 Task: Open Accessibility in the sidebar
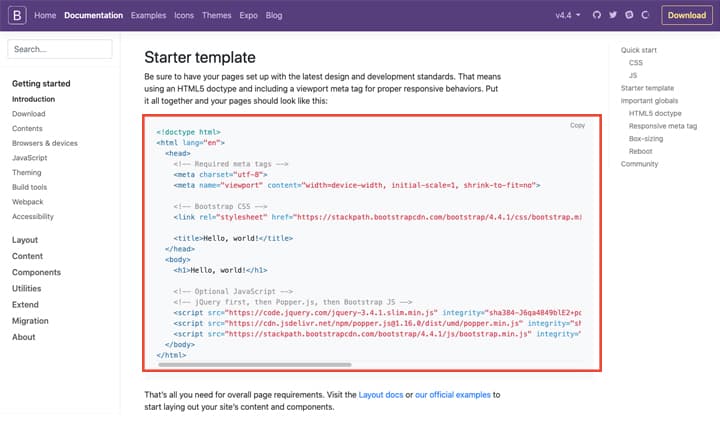[33, 217]
